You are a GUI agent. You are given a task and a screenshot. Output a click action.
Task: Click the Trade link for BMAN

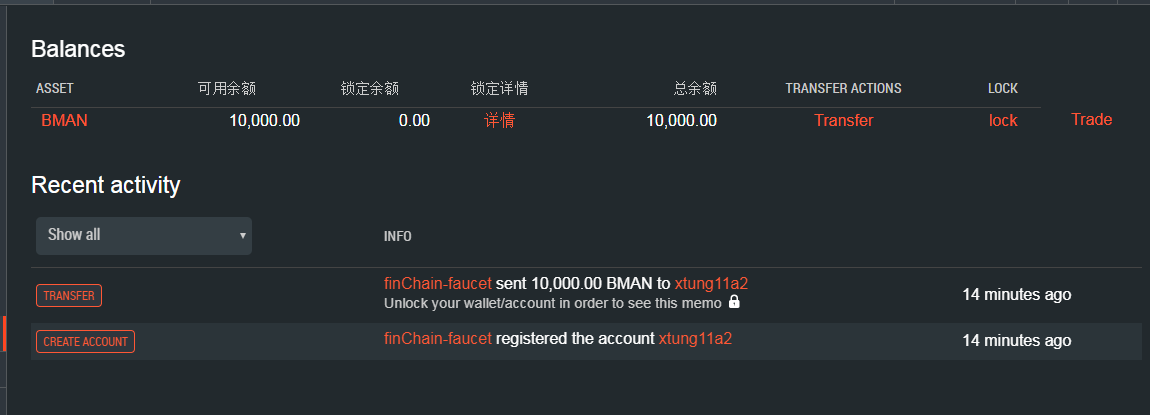[1091, 119]
